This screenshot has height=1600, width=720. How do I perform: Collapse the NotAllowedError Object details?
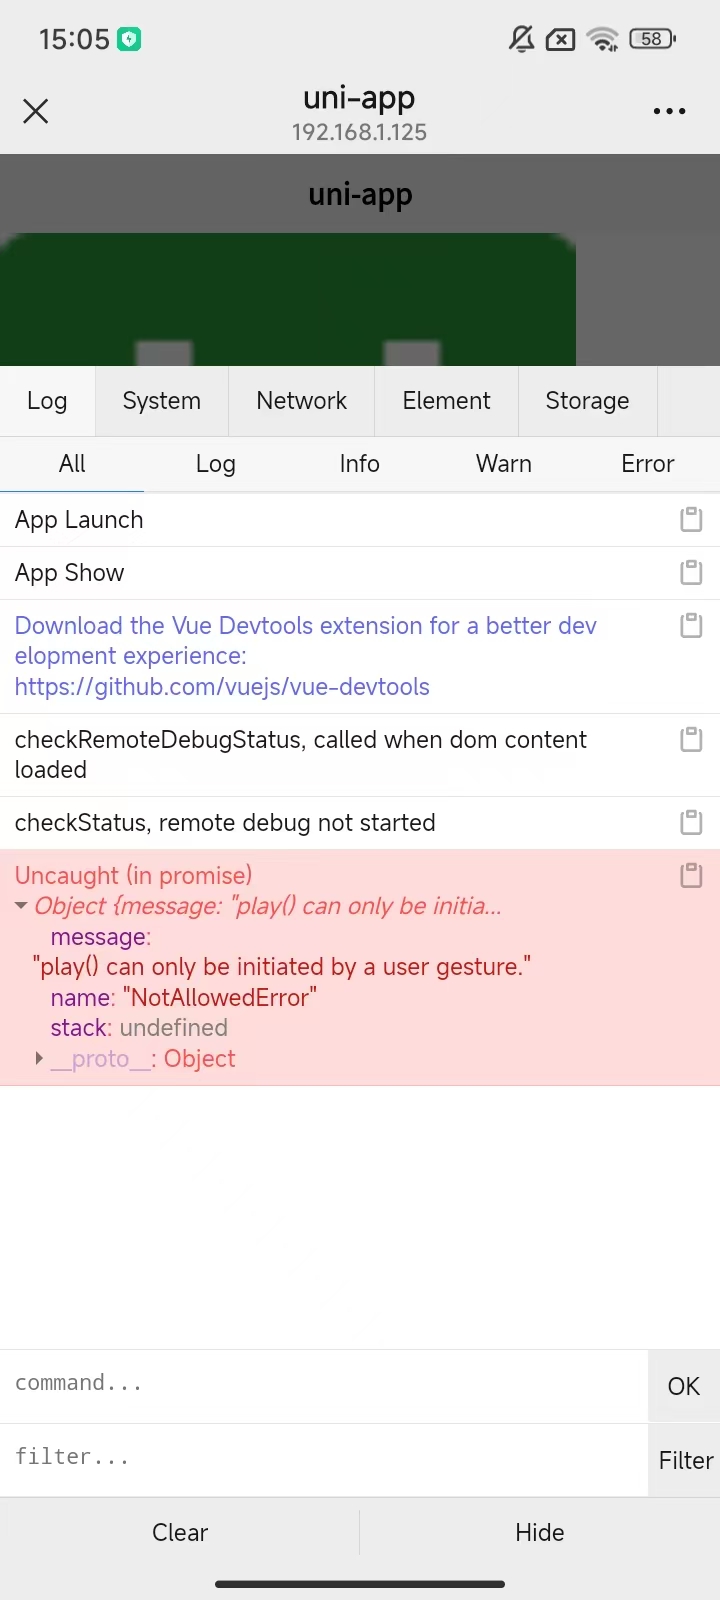[21, 906]
